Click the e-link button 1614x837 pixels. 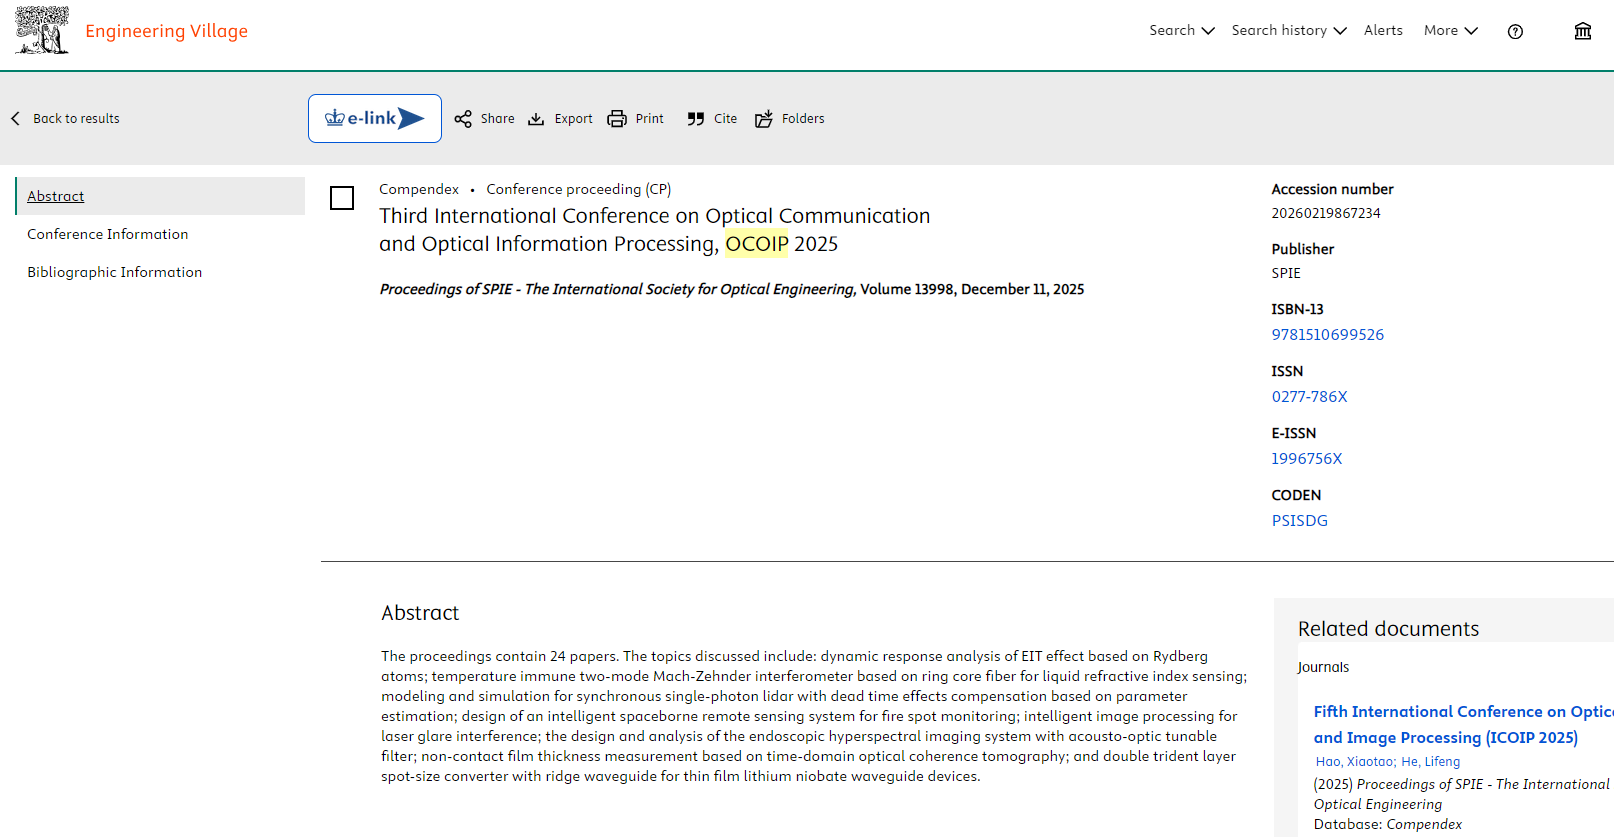coord(375,119)
